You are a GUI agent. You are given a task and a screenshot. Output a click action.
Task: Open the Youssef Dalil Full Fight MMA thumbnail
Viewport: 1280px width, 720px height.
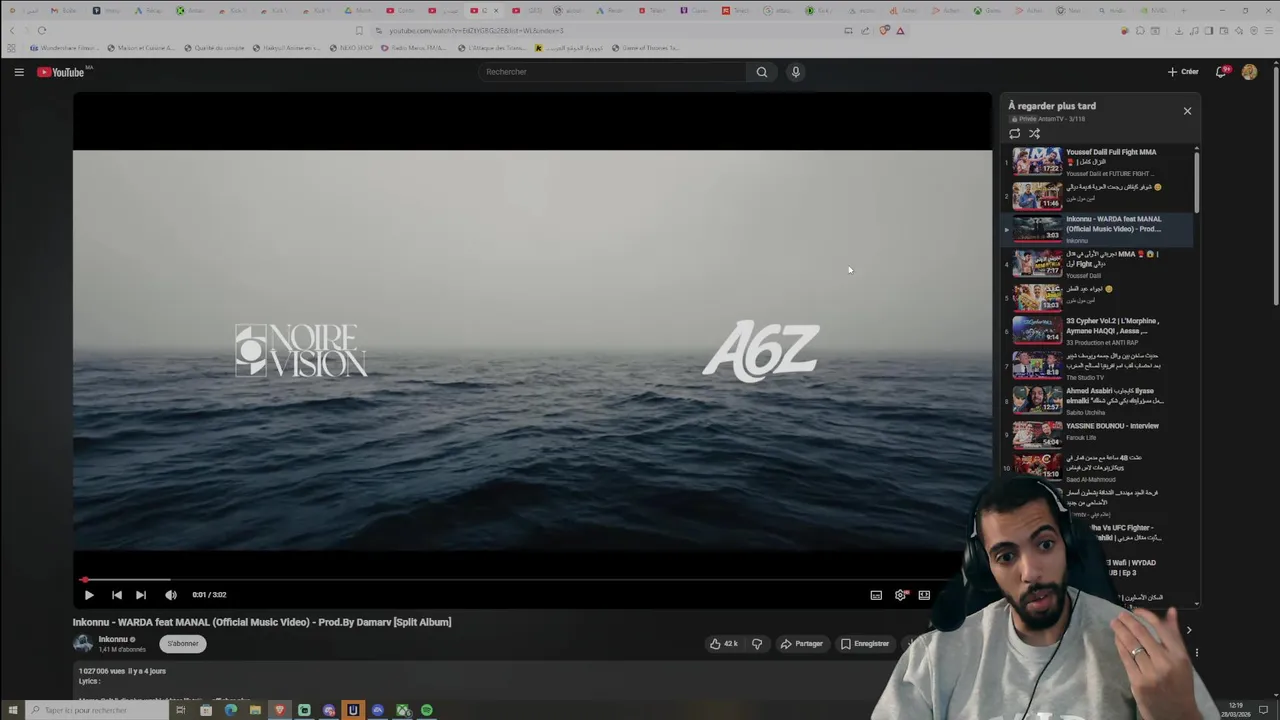click(x=1037, y=161)
